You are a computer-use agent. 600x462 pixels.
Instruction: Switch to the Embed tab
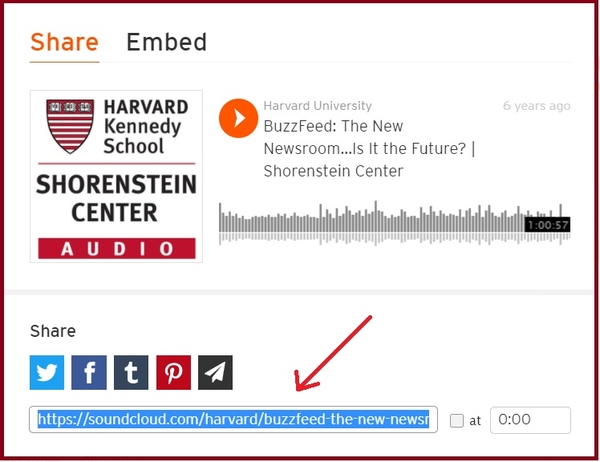tap(166, 42)
